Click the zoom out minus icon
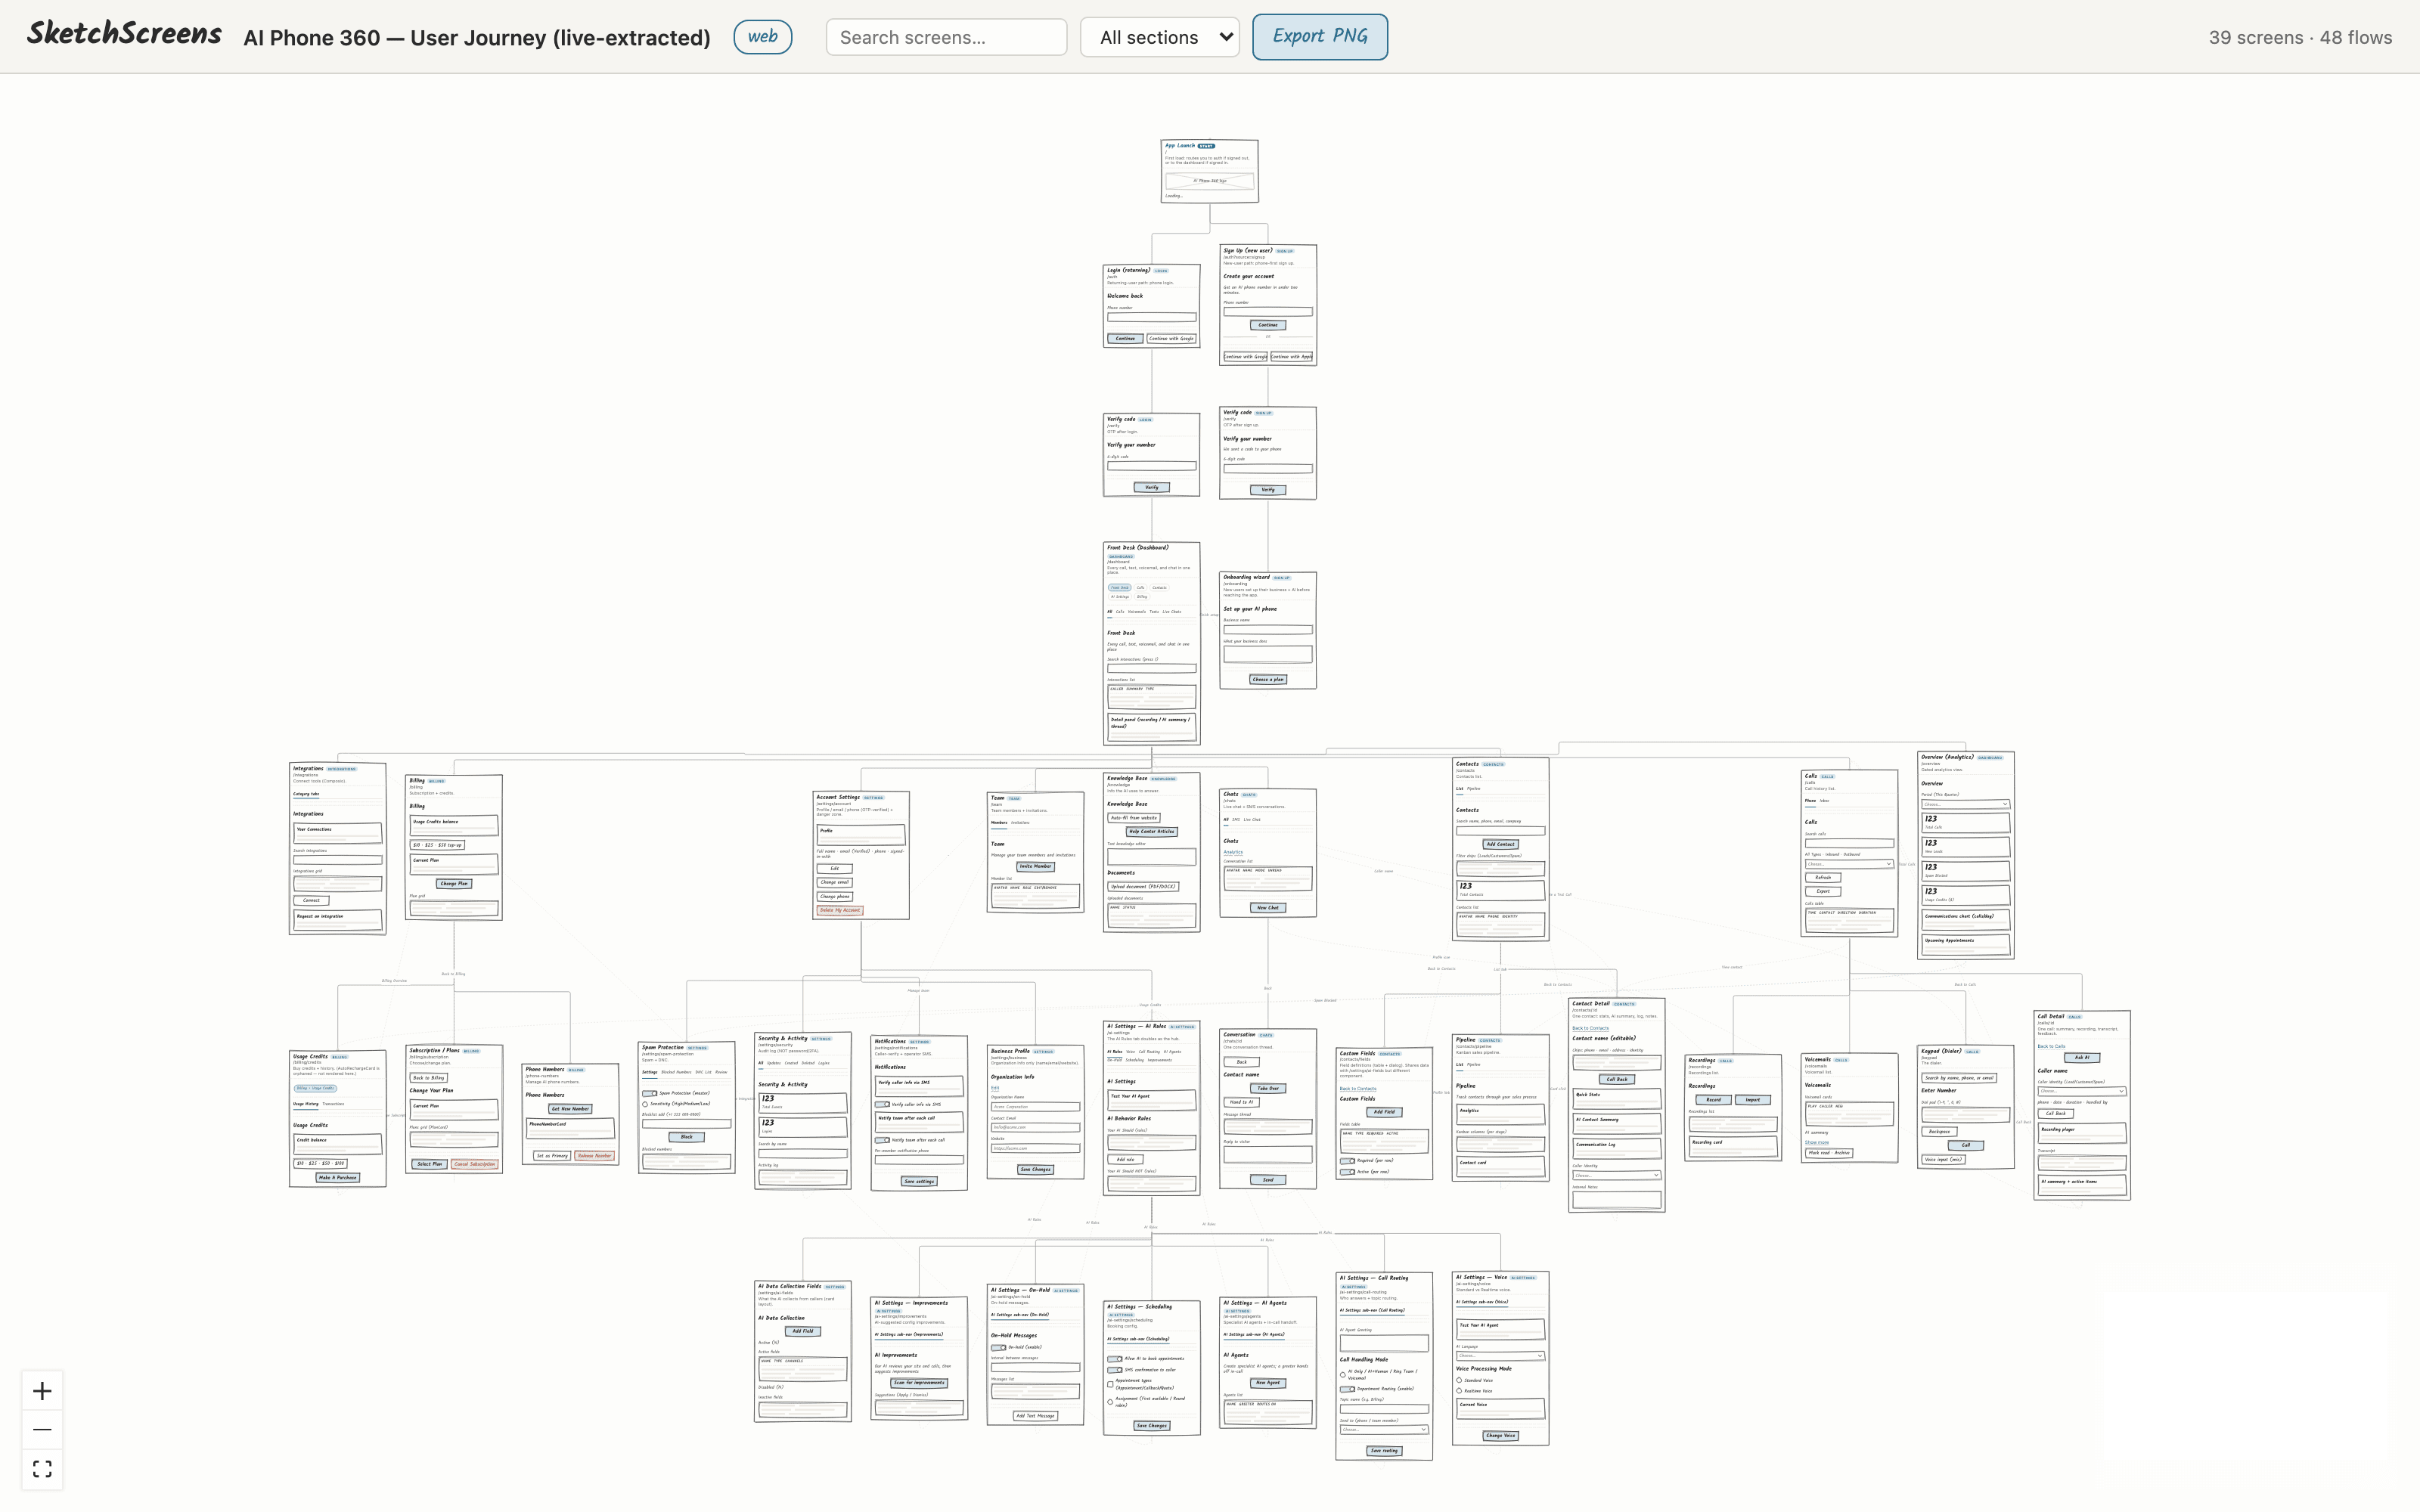Screen dimensions: 2420x1512 tap(42, 1429)
